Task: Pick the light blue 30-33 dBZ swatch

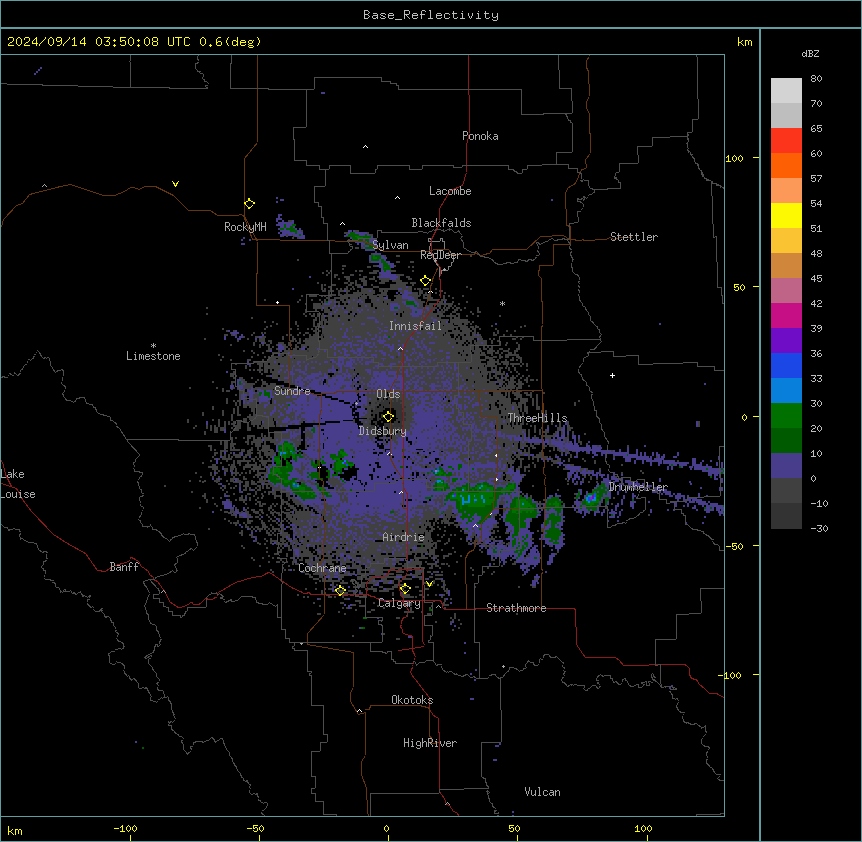Action: point(786,391)
